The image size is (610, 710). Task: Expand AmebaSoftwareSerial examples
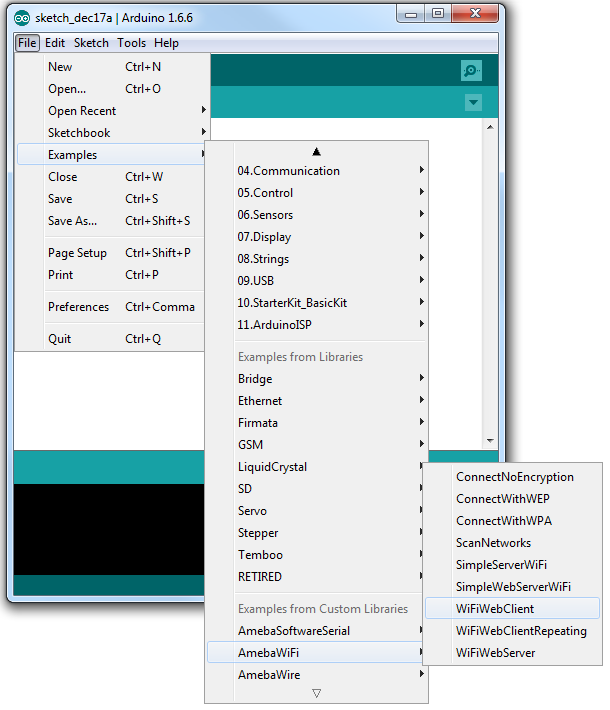tap(315, 631)
